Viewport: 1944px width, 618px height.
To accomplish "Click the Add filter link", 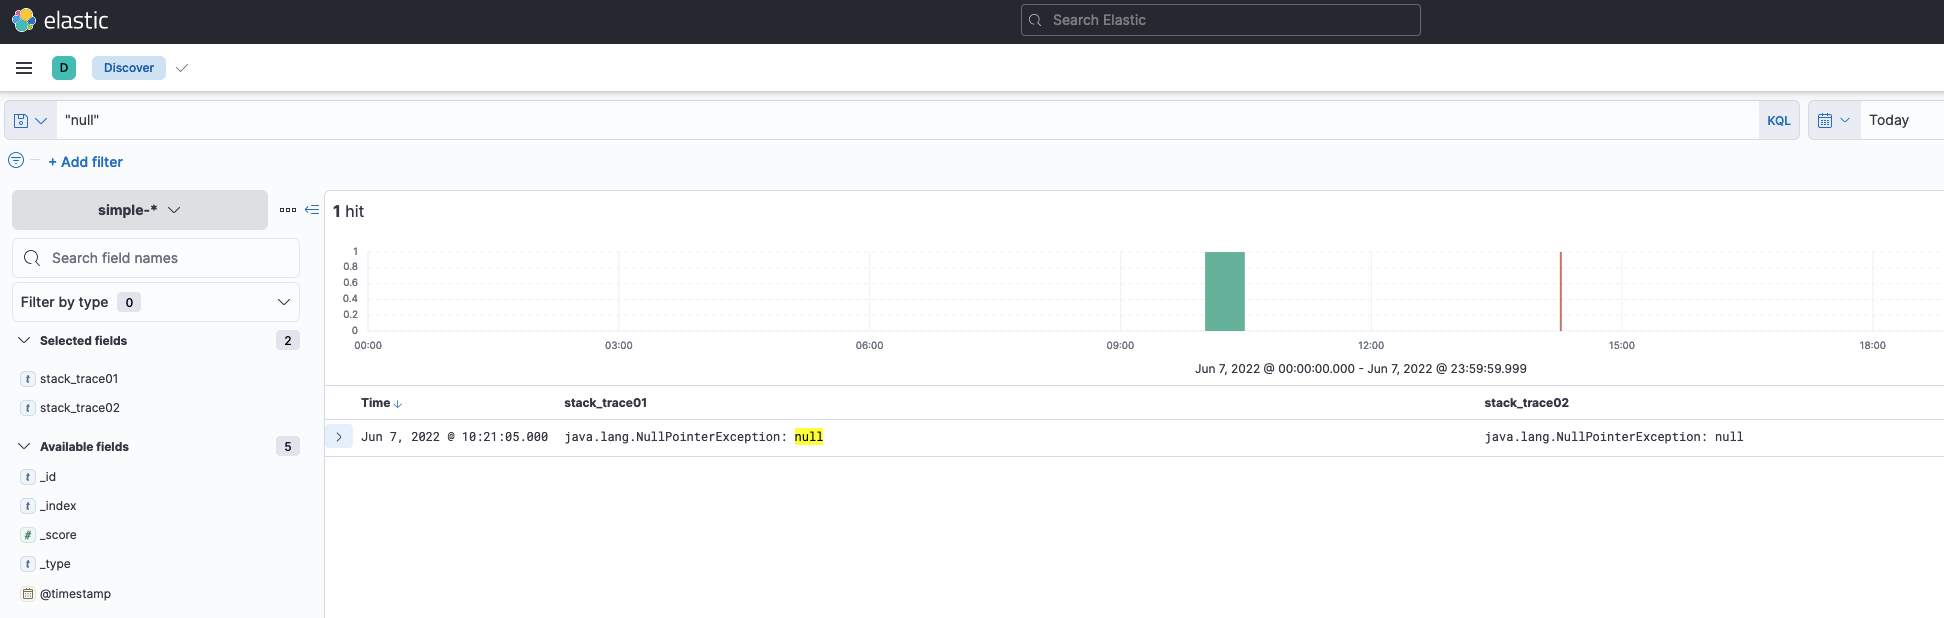I will pyautogui.click(x=86, y=162).
